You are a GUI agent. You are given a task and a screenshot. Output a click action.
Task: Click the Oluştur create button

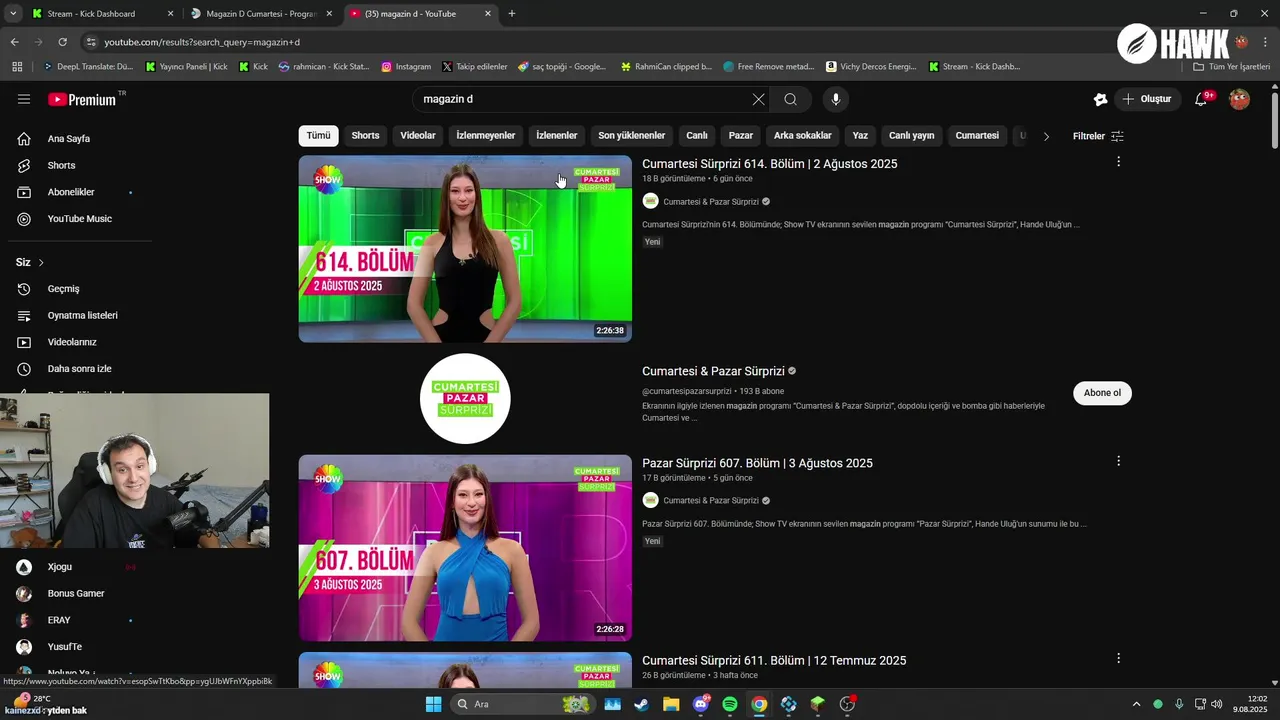pyautogui.click(x=1147, y=99)
